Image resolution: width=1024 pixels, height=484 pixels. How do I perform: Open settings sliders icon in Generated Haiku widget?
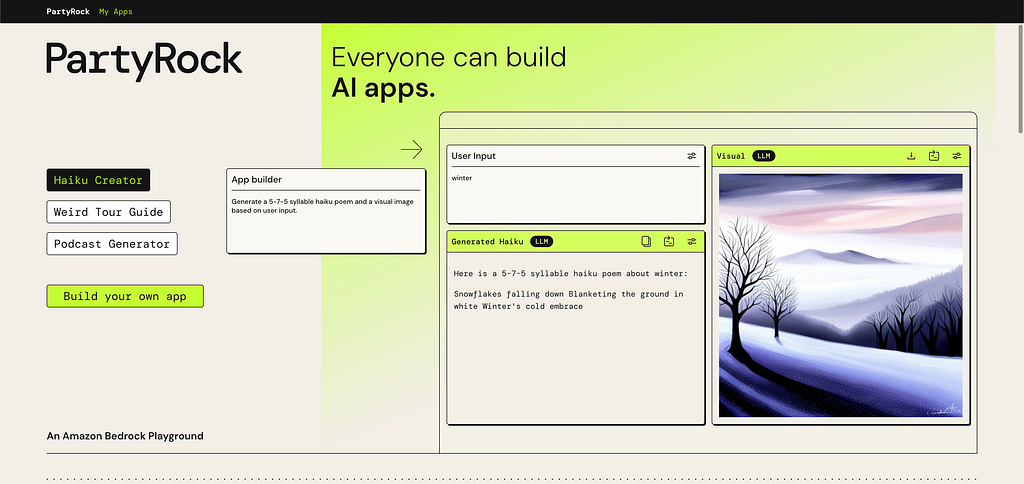click(692, 242)
